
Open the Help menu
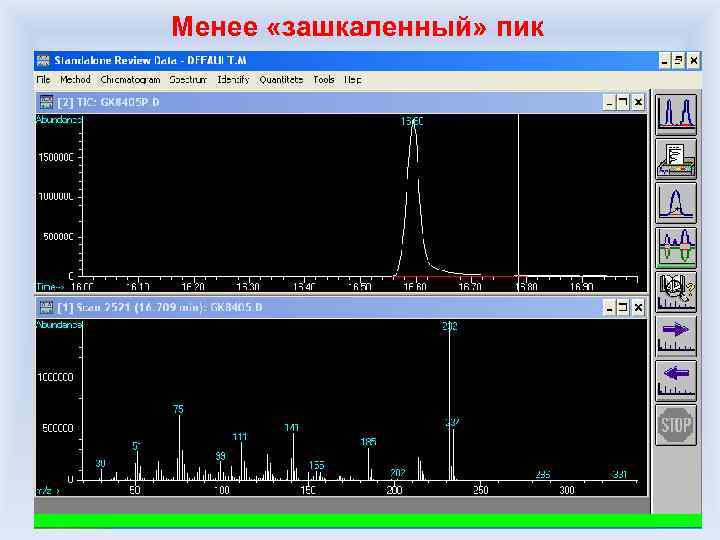pos(352,79)
